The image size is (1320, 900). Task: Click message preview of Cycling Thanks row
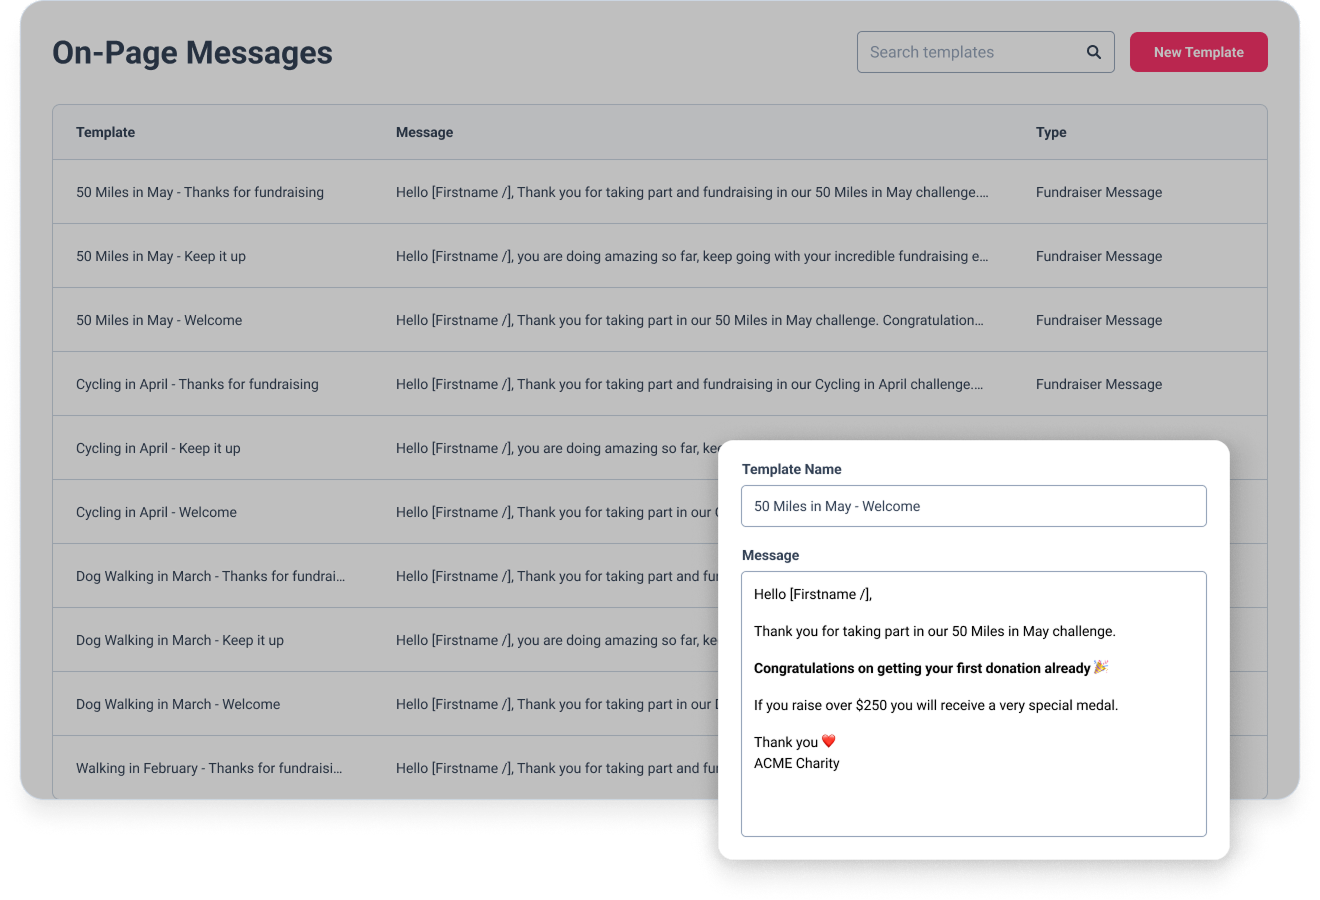coord(690,384)
